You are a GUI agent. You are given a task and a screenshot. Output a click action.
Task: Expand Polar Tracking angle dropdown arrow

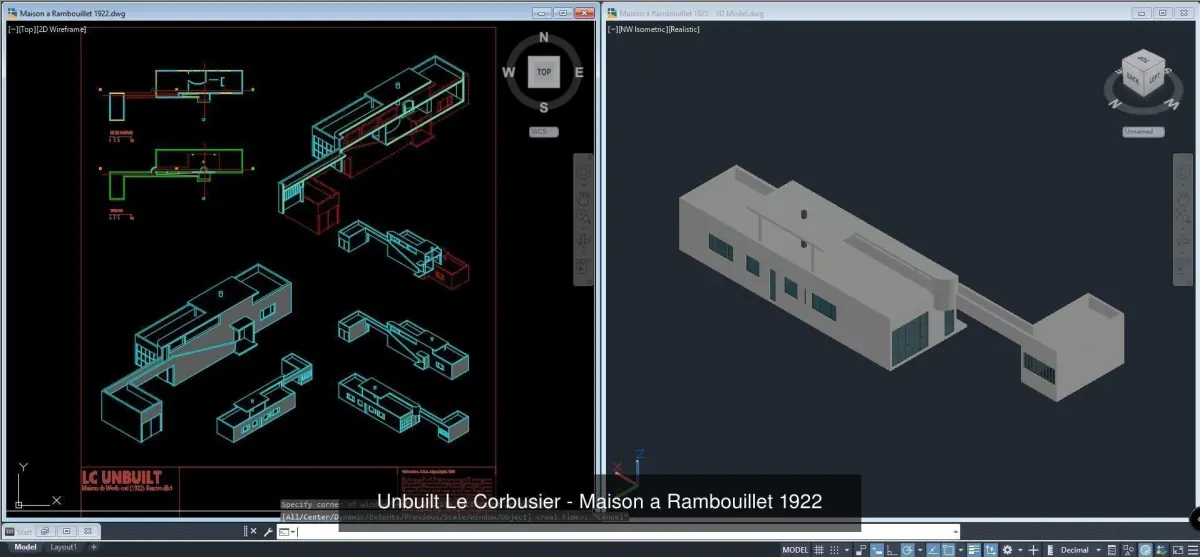click(x=920, y=549)
